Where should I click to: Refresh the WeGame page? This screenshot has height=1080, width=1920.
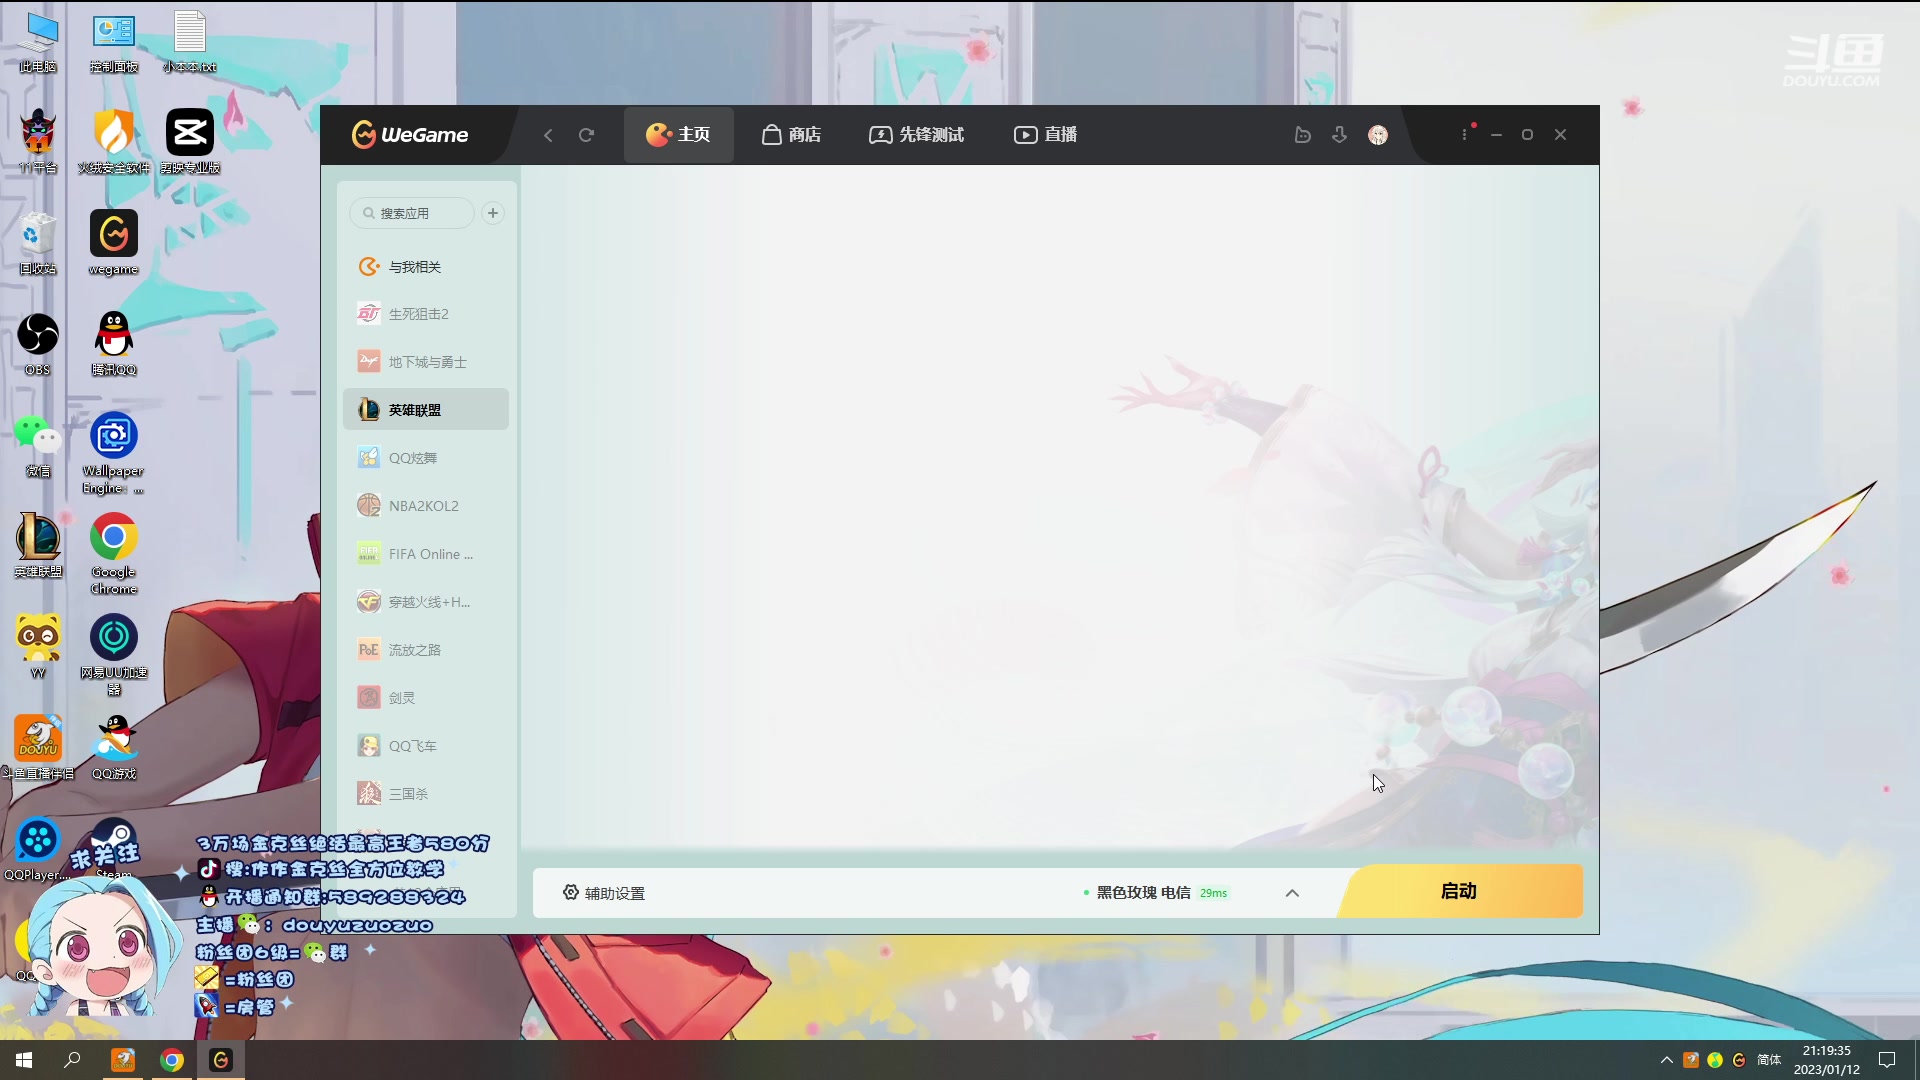(x=587, y=135)
